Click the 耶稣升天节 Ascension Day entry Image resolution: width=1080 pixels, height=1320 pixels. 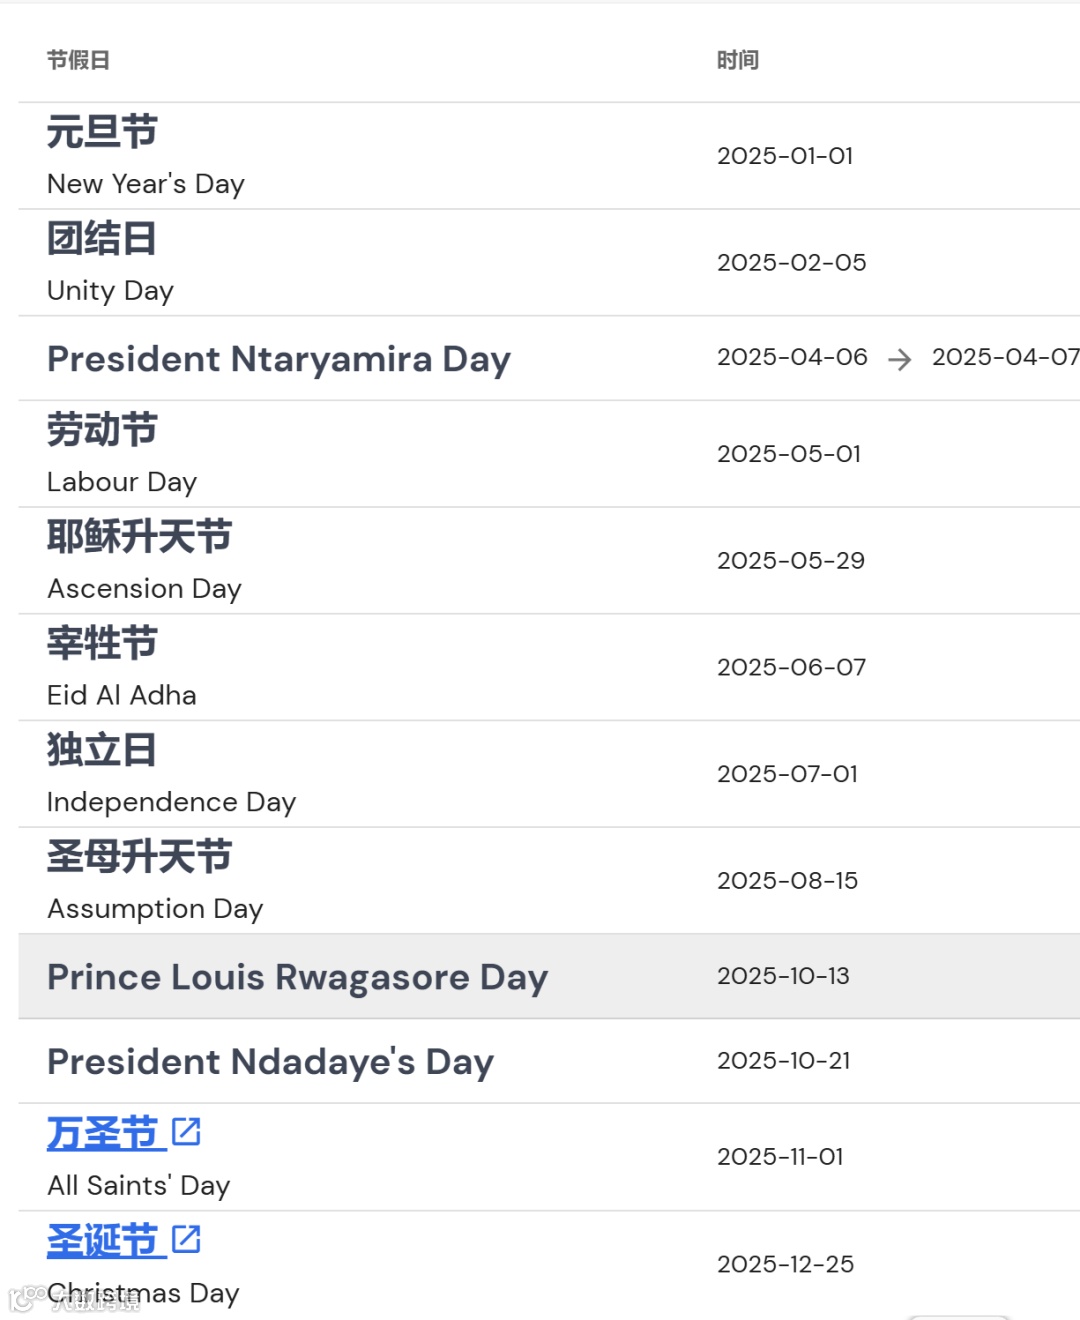[x=145, y=561]
